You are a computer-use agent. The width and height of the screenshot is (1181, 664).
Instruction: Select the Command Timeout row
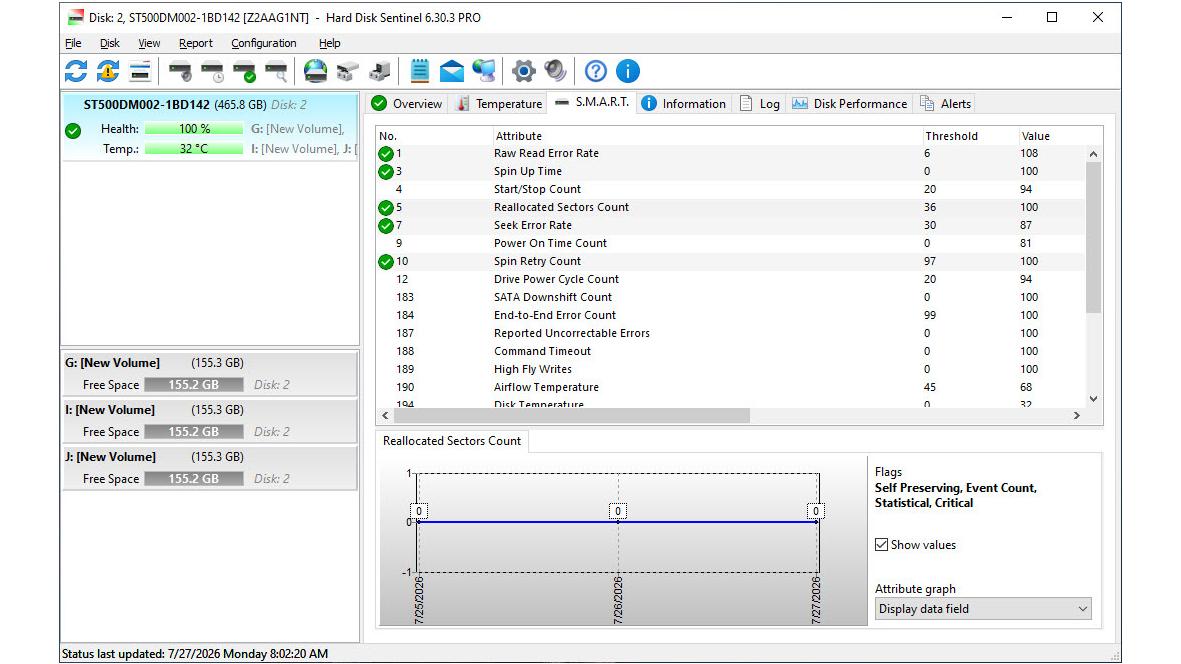click(731, 352)
